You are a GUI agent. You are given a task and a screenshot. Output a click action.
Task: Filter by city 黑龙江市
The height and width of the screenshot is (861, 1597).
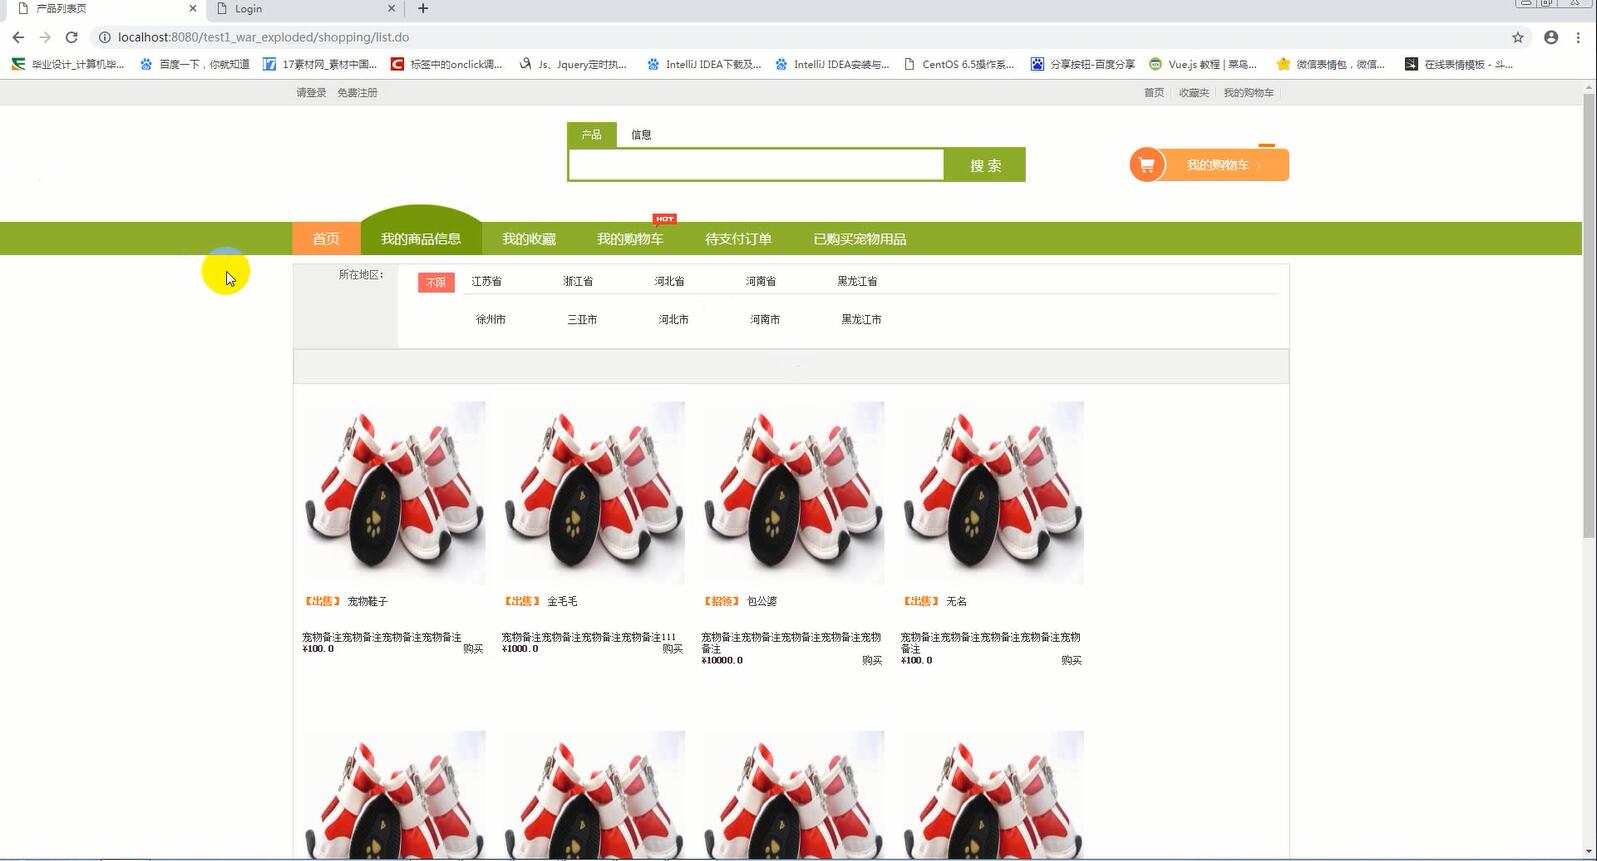coord(862,320)
